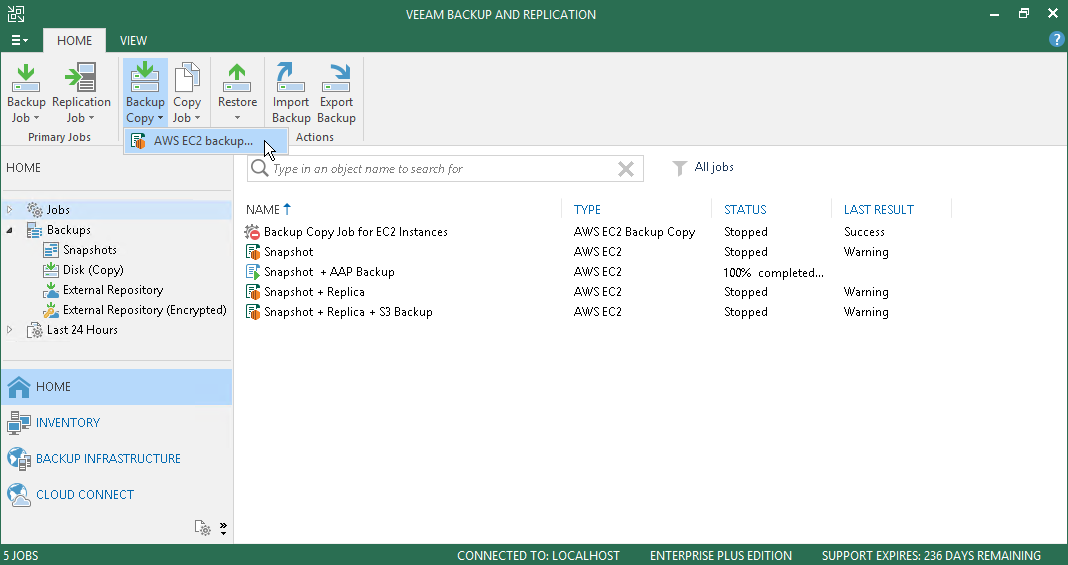This screenshot has height=565, width=1068.
Task: Select Snapshot + Replica + S3 Backup job
Action: tap(348, 312)
